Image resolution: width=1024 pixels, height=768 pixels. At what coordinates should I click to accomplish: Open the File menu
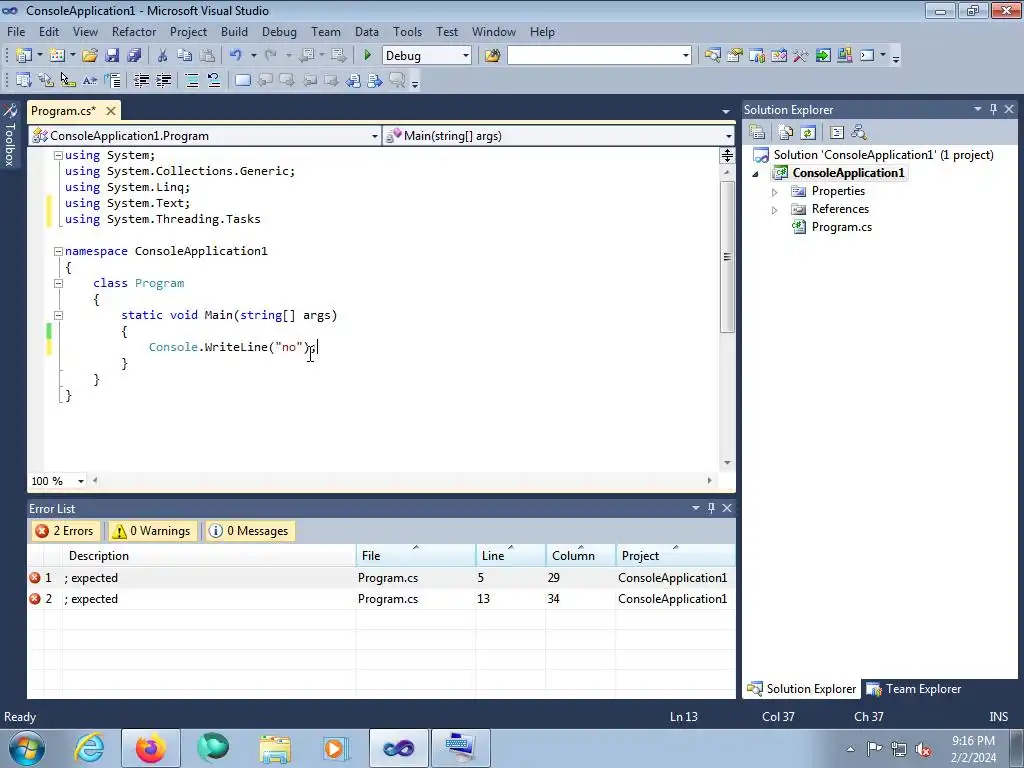click(x=16, y=31)
